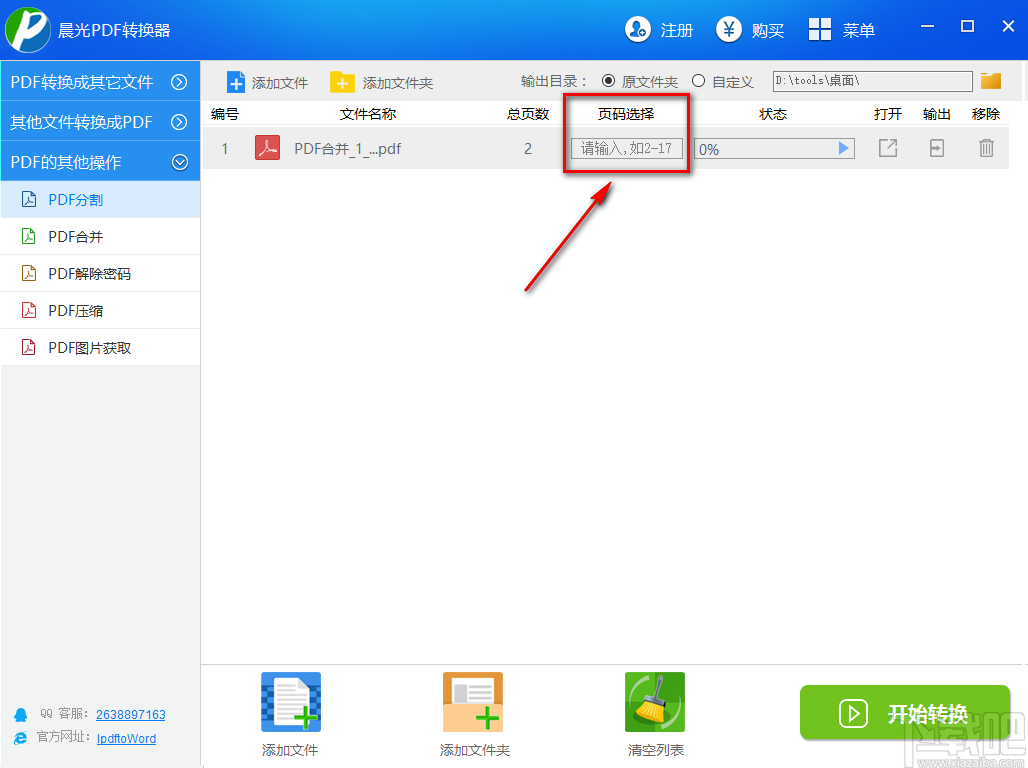The image size is (1028, 768).
Task: Start conversion with the blue play arrow
Action: coord(844,149)
